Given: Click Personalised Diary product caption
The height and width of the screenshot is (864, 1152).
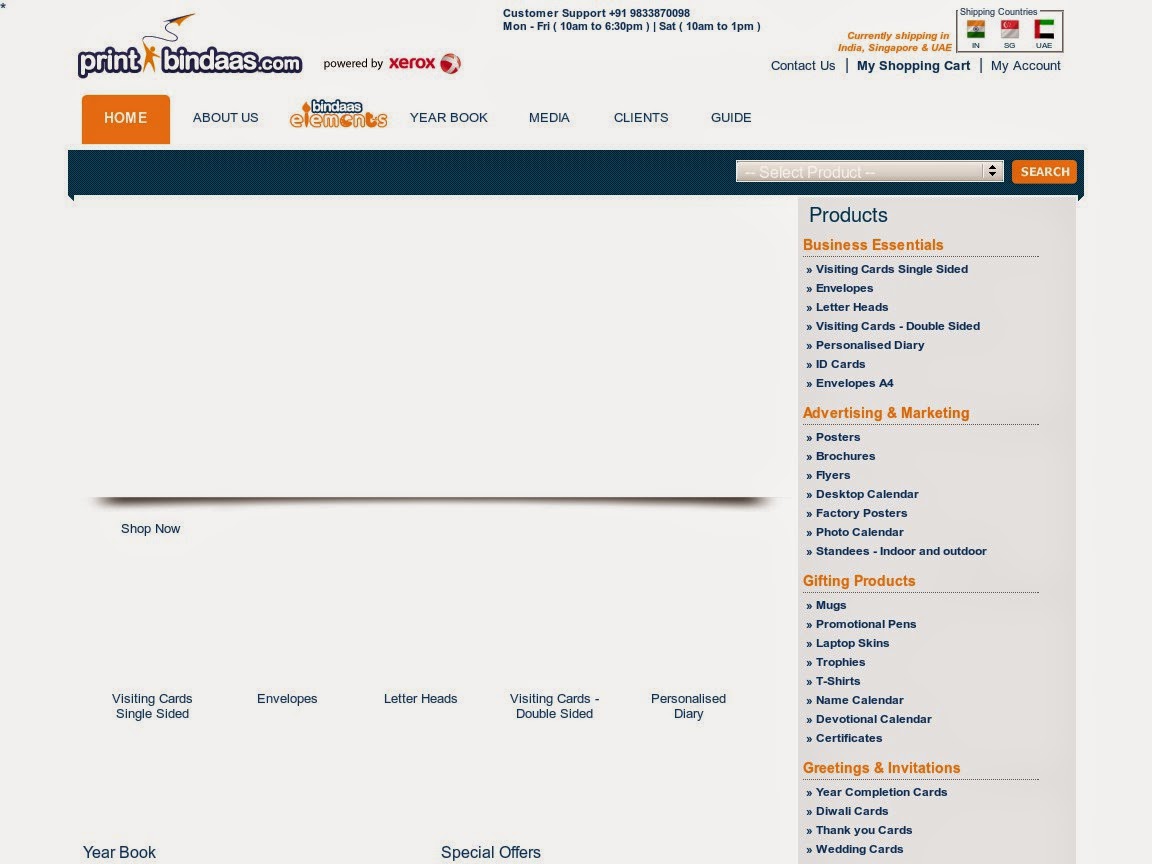Looking at the screenshot, I should click(688, 706).
